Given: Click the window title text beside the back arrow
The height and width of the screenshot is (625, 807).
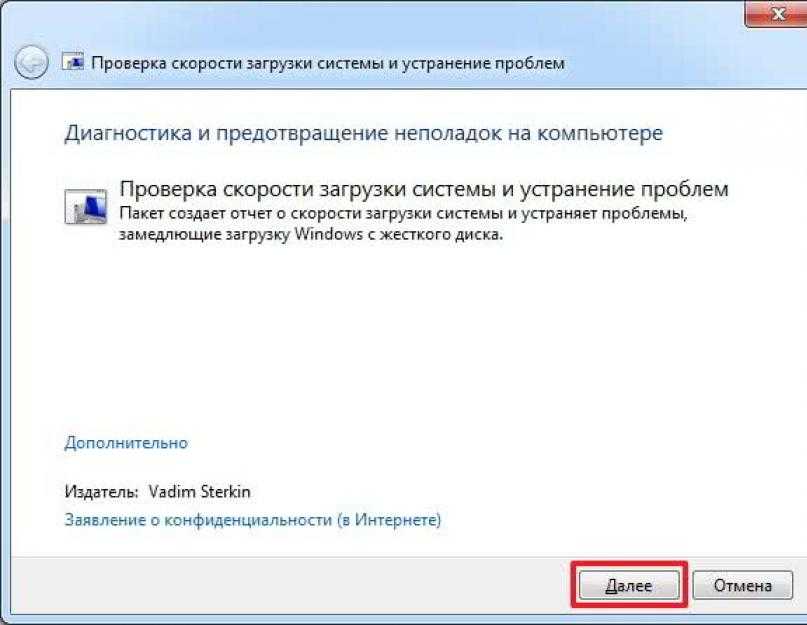Looking at the screenshot, I should click(328, 63).
